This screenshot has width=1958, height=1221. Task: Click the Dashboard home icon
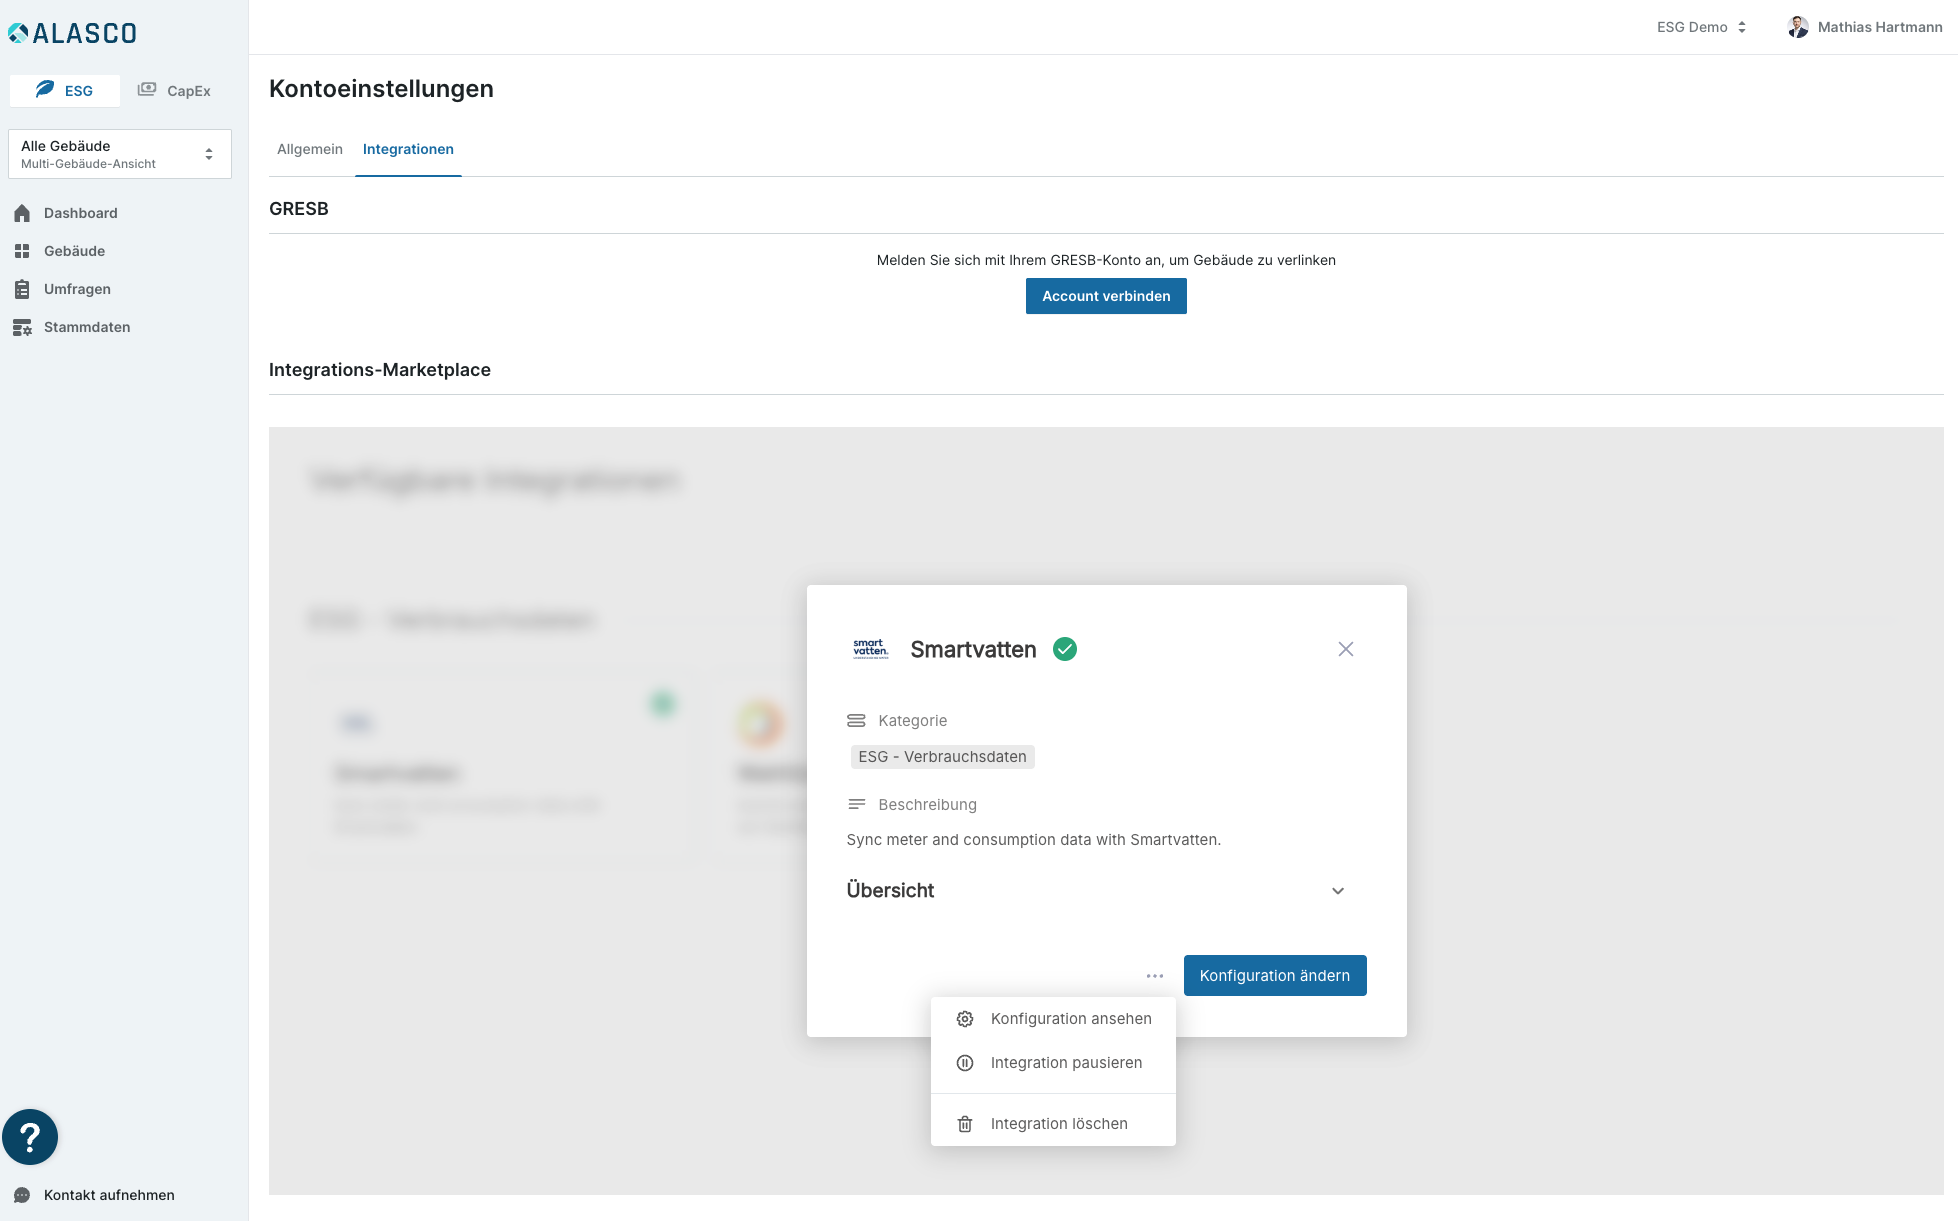coord(22,213)
